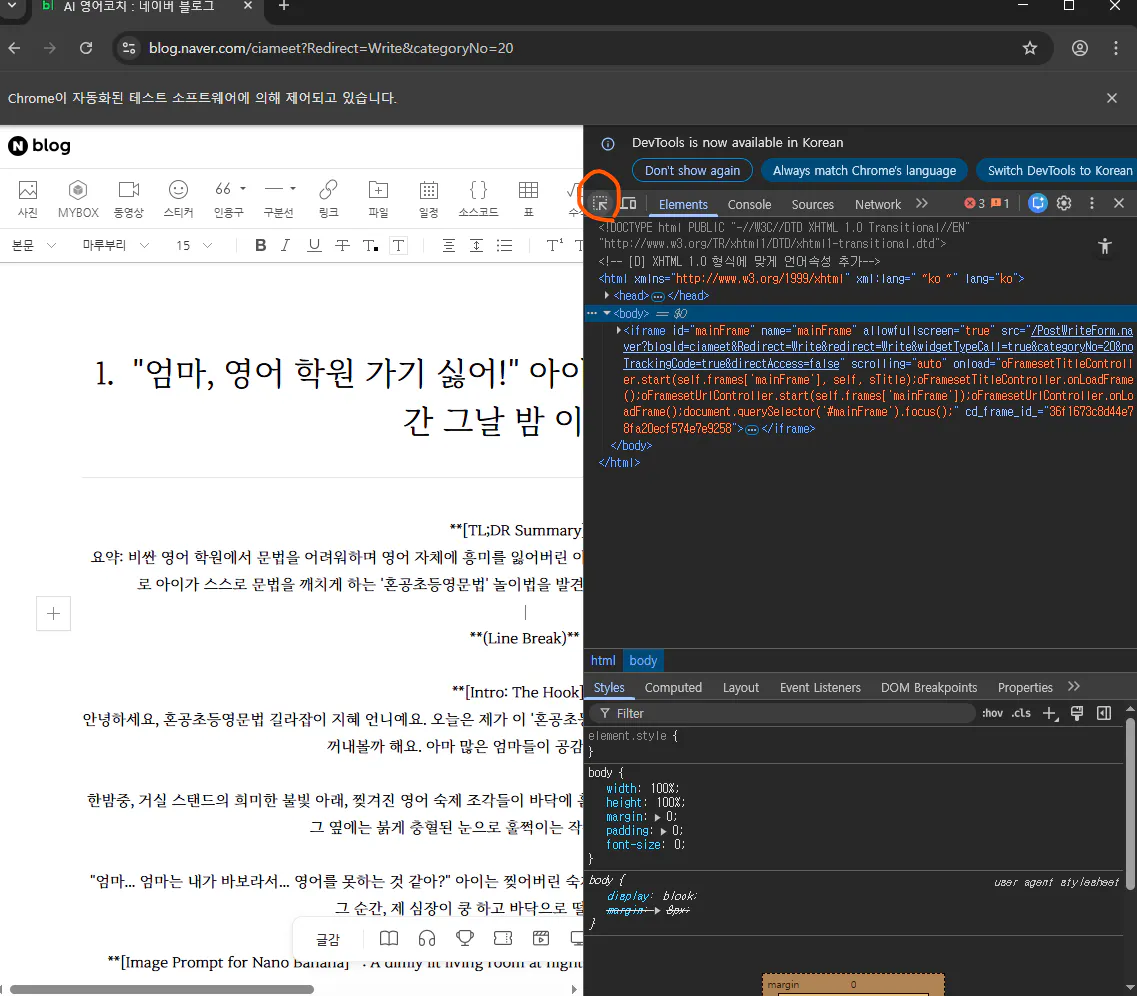Open font size 15 dropdown
The width and height of the screenshot is (1137, 996).
click(194, 246)
